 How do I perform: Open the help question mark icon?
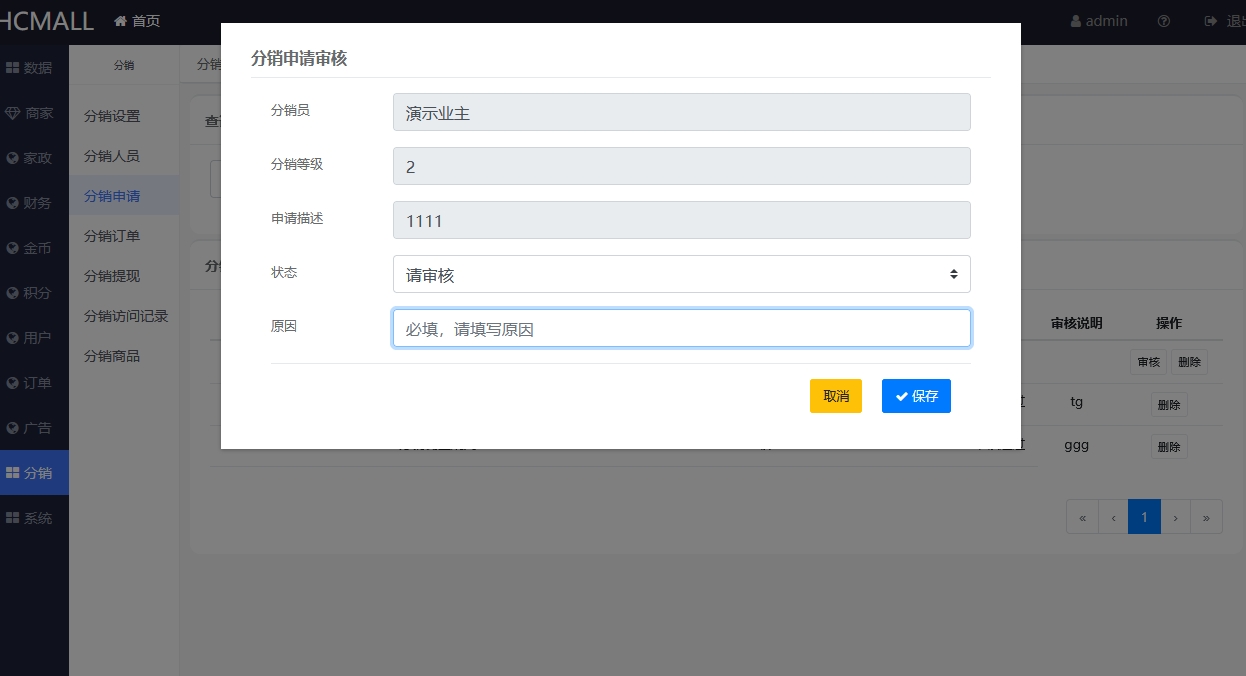pyautogui.click(x=1164, y=21)
